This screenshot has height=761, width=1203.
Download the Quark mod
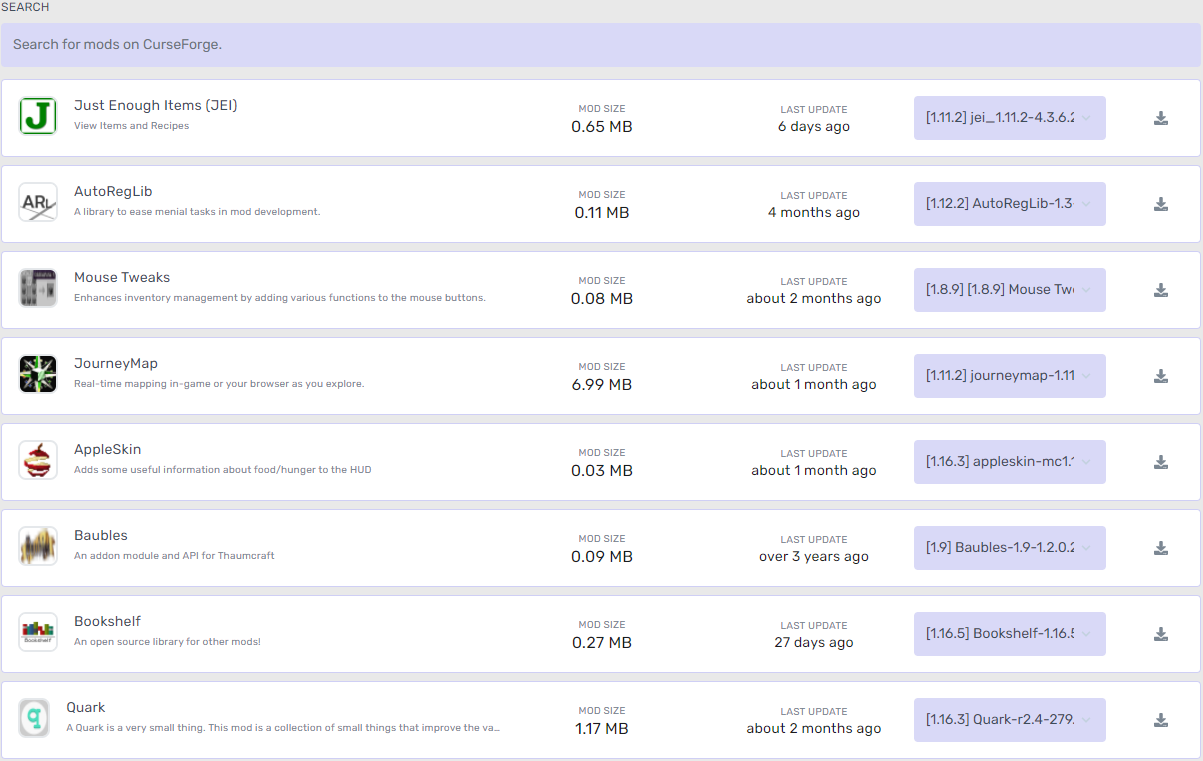tap(1161, 720)
